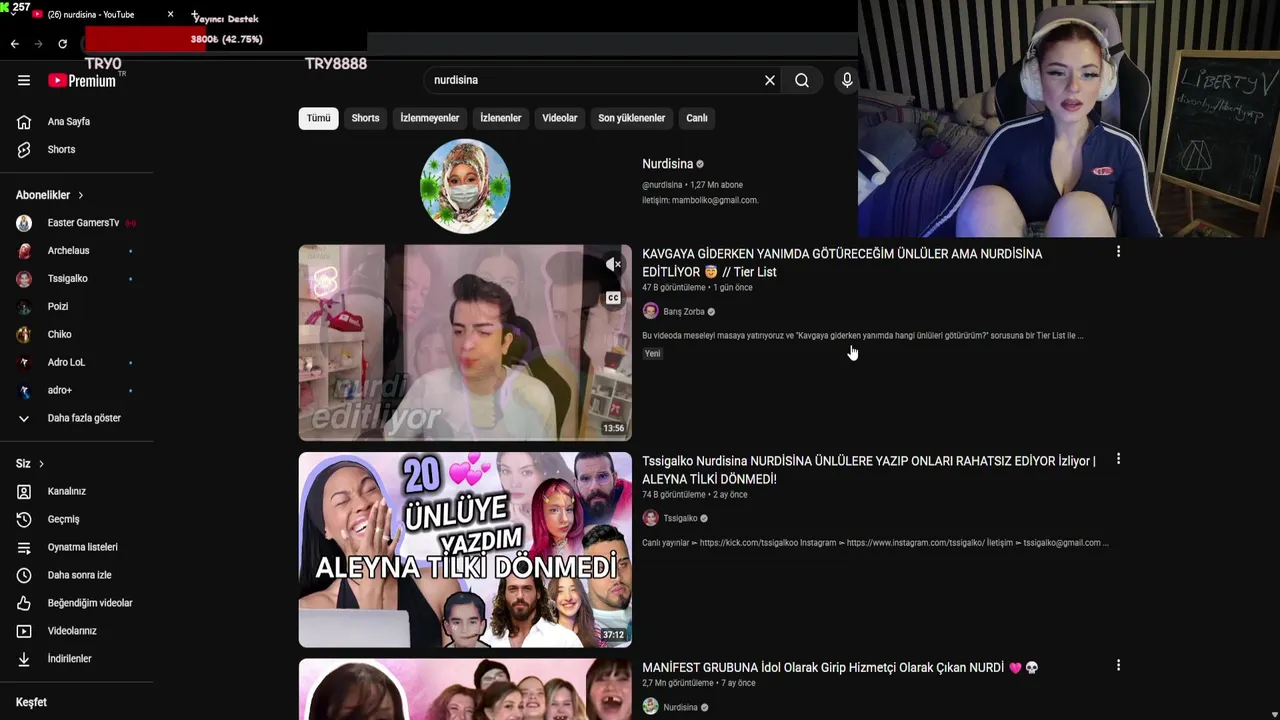Screen dimensions: 1280x720
Task: Select the Tümü filter chip
Action: coord(318,118)
